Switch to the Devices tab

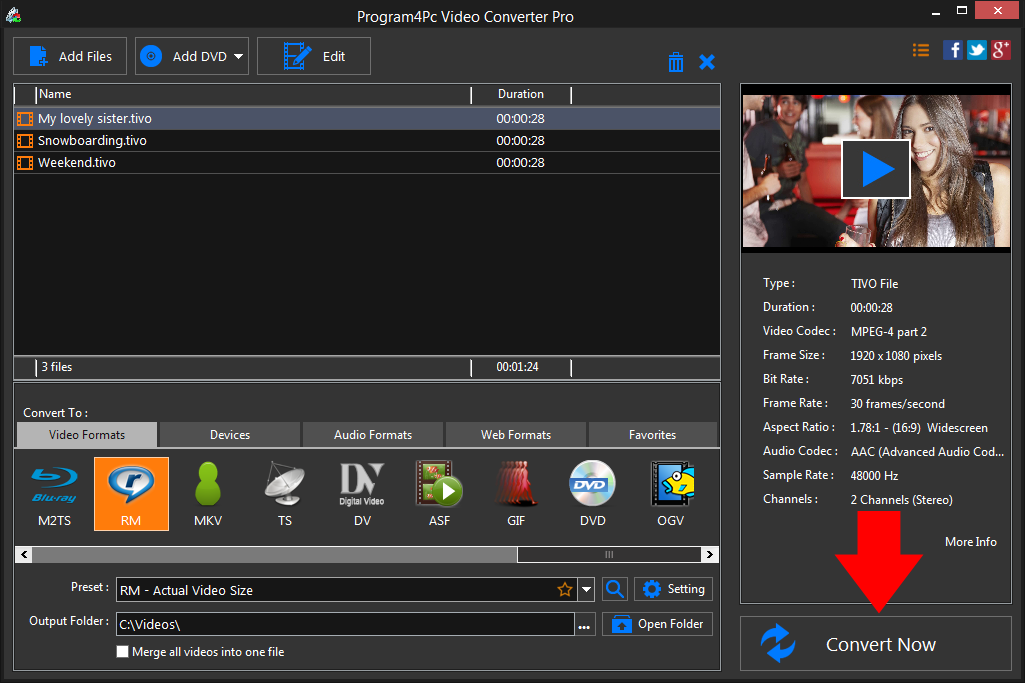[230, 435]
